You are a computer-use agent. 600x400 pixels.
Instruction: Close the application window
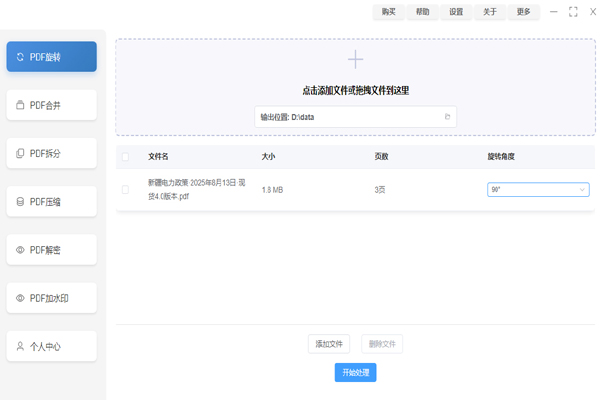[x=593, y=12]
